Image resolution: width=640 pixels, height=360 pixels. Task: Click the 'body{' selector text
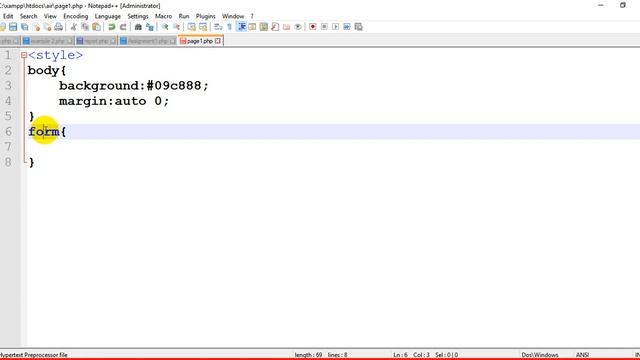[47, 71]
